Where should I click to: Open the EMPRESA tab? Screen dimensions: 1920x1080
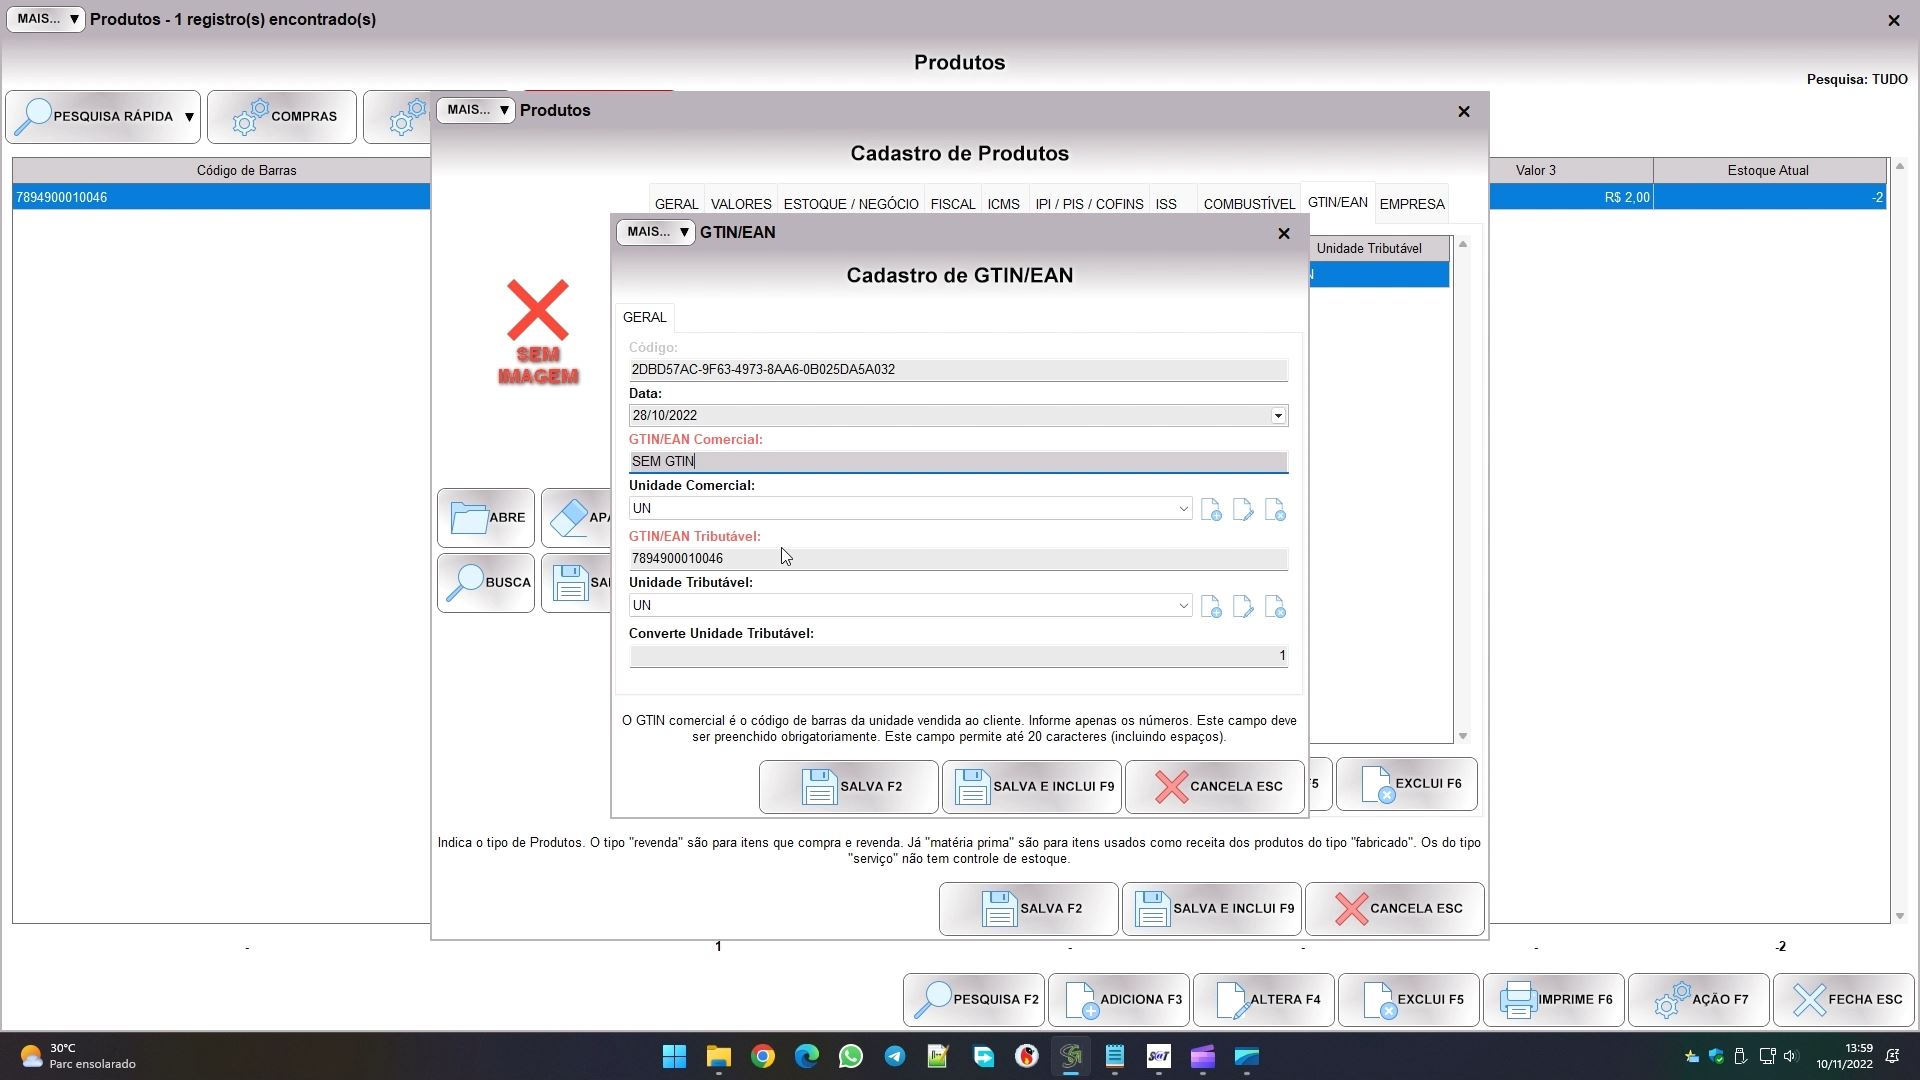coord(1411,204)
